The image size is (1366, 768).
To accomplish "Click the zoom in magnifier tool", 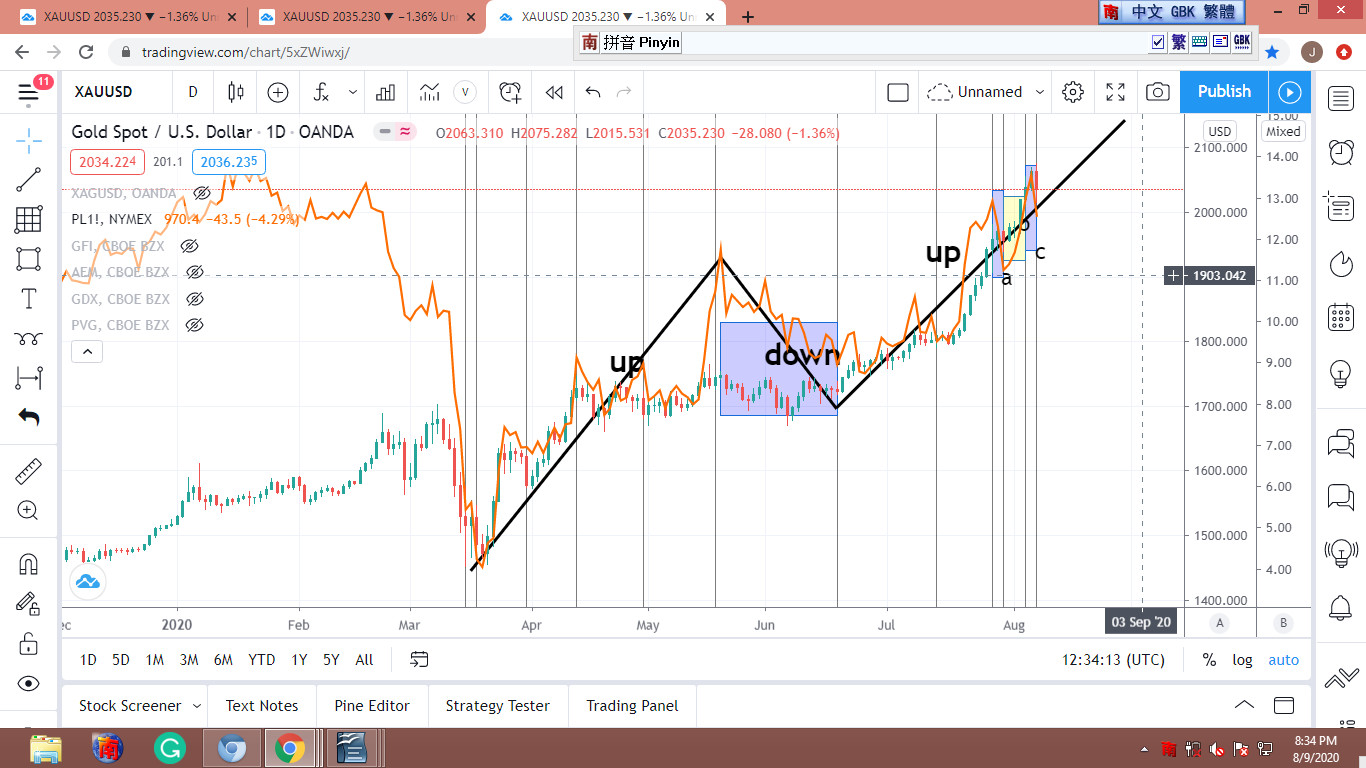I will [29, 511].
